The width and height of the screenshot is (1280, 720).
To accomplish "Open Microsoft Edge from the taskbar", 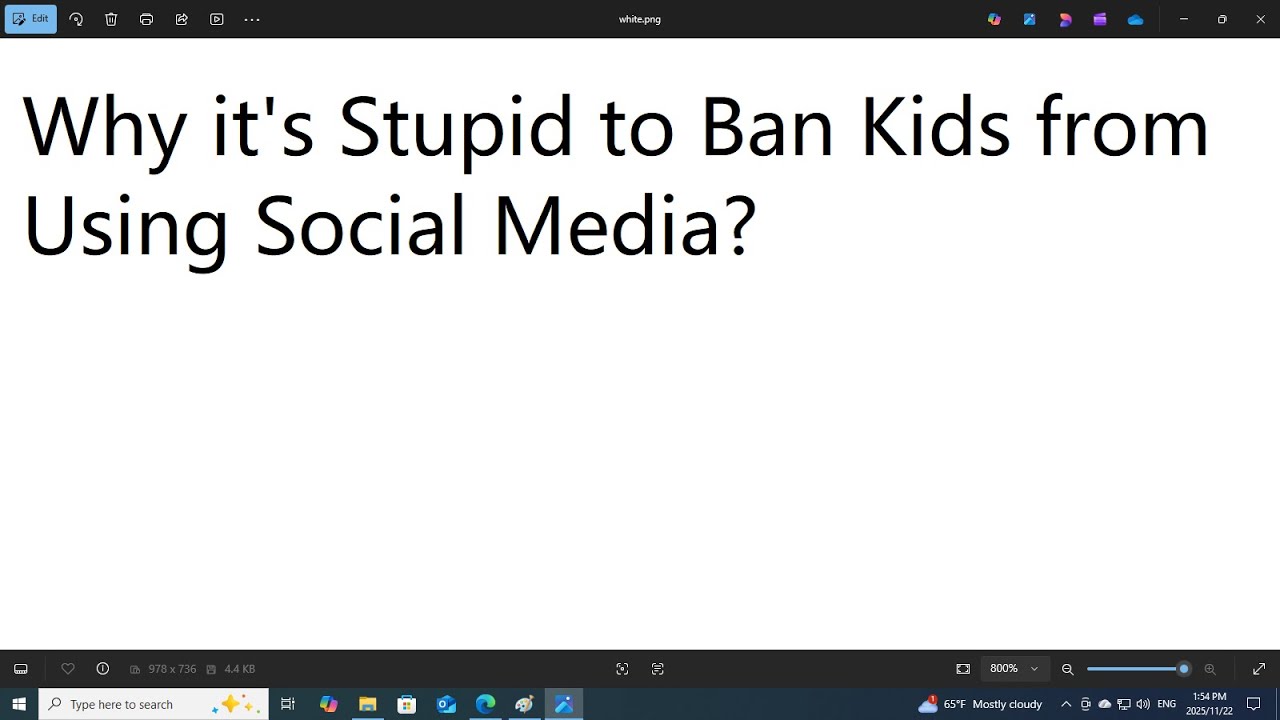I will [x=485, y=704].
